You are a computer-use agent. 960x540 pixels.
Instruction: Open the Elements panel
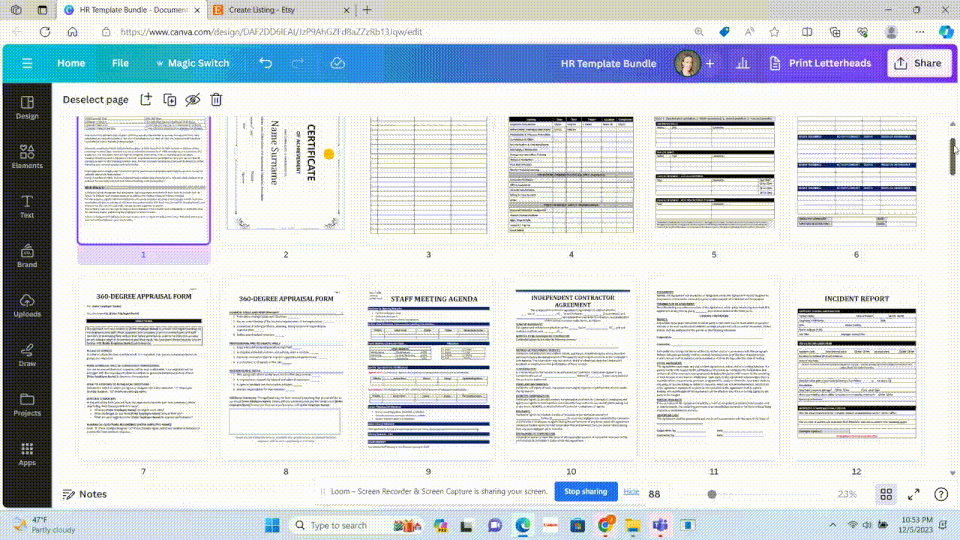tap(27, 156)
